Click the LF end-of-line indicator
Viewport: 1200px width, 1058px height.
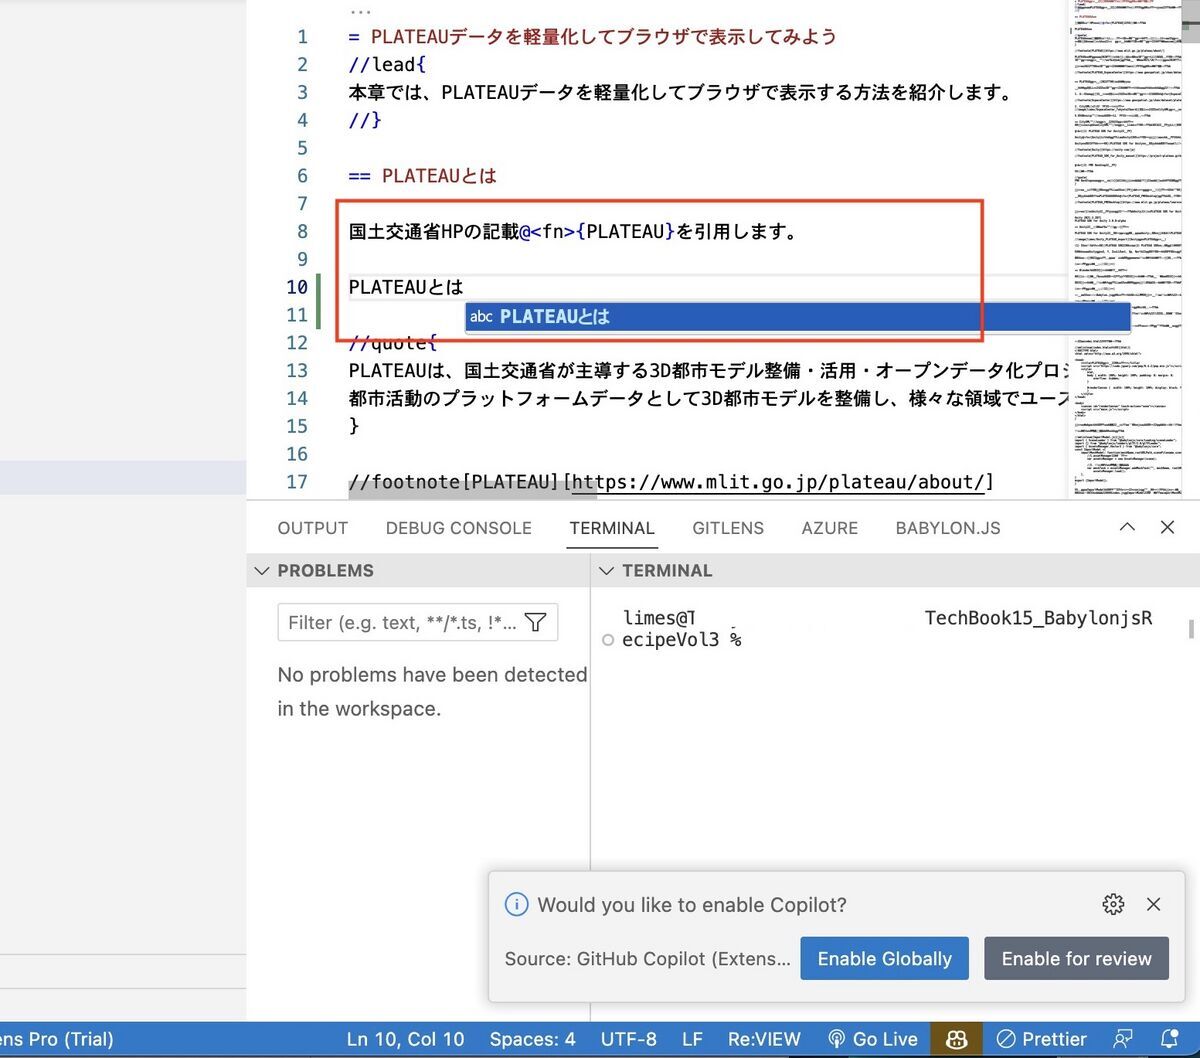click(692, 1039)
